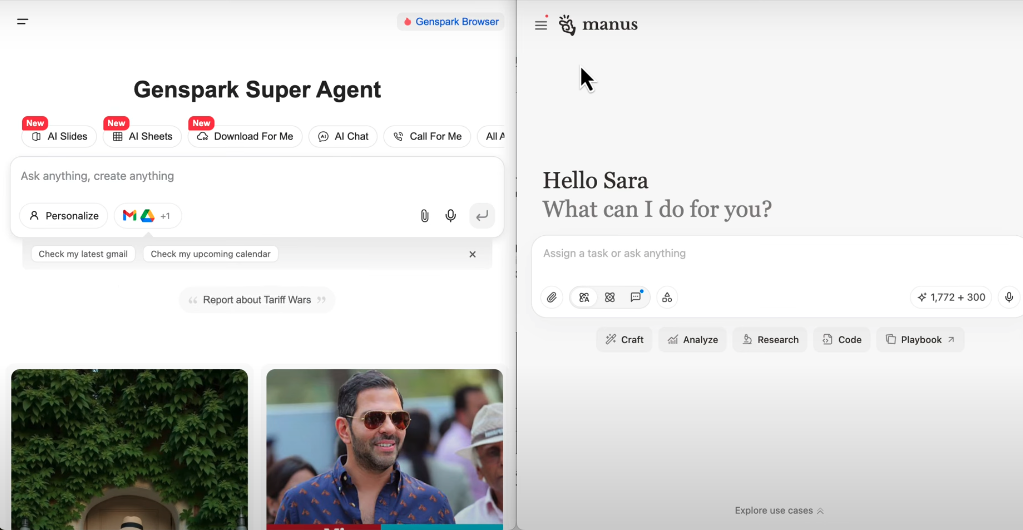This screenshot has height=530, width=1023.
Task: Choose the Code task category
Action: [842, 339]
